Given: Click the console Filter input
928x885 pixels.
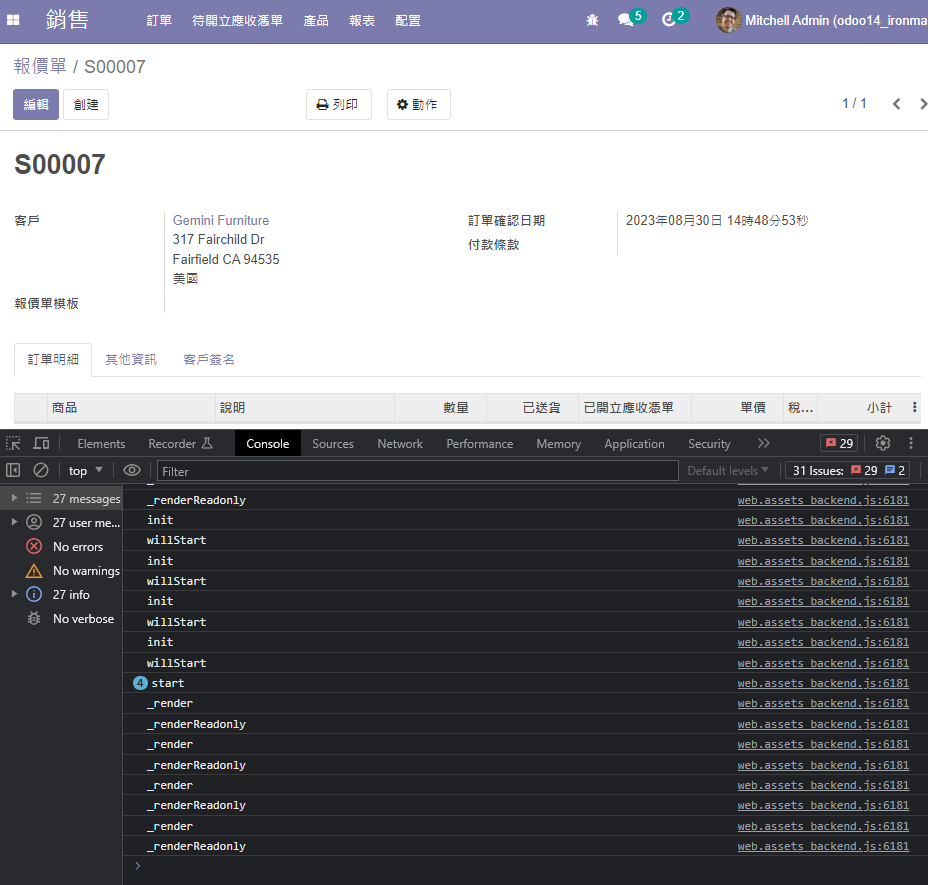Looking at the screenshot, I should (x=417, y=471).
